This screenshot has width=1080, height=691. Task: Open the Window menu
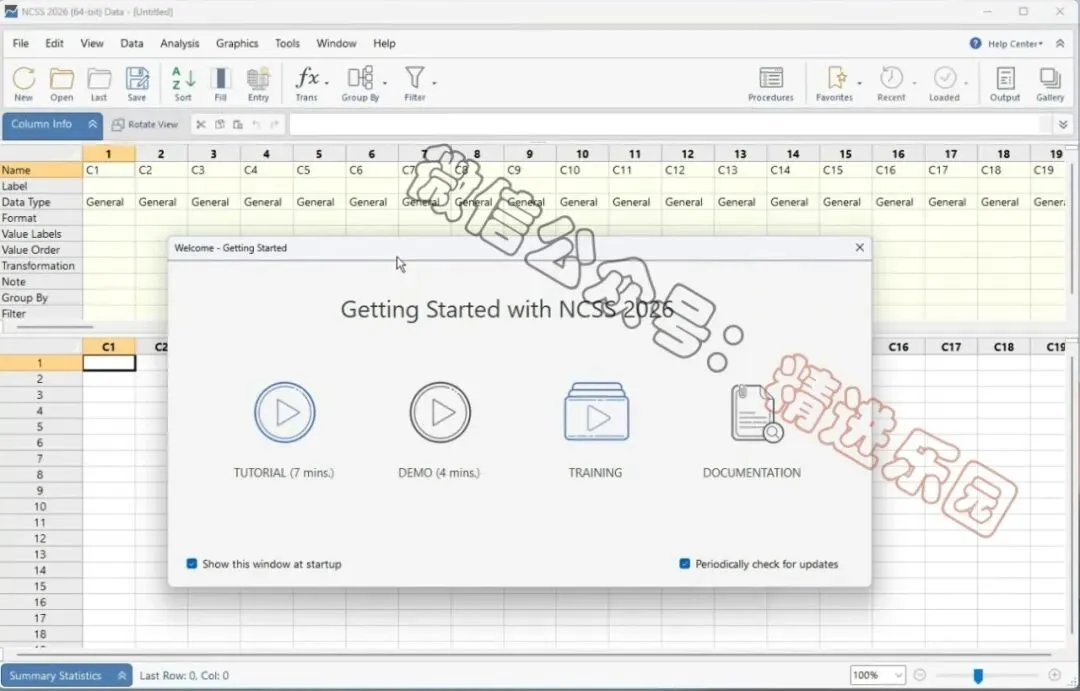coord(336,43)
